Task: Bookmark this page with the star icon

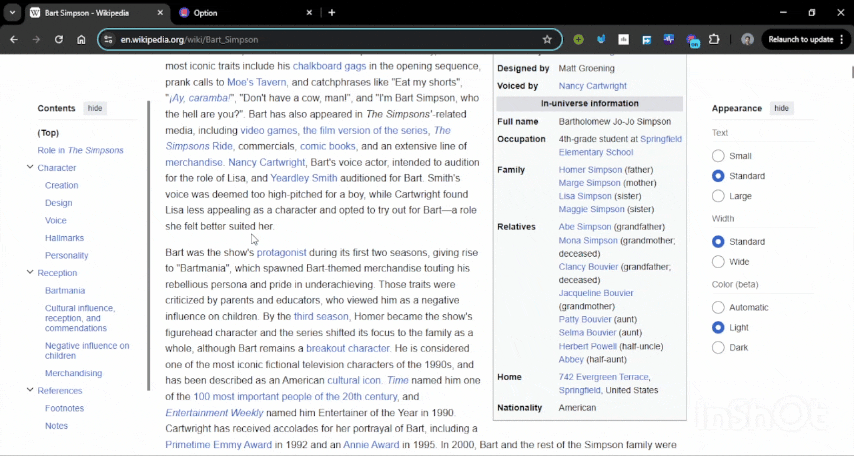Action: (x=547, y=39)
